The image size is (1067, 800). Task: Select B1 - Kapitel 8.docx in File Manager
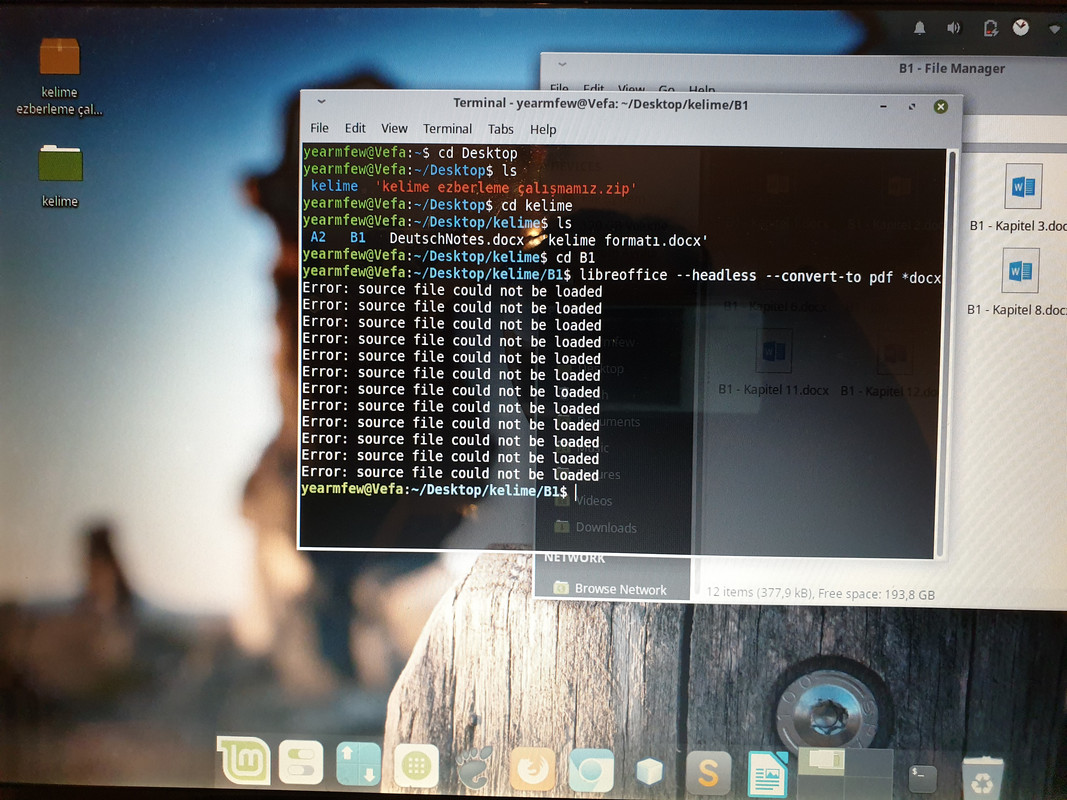1019,283
